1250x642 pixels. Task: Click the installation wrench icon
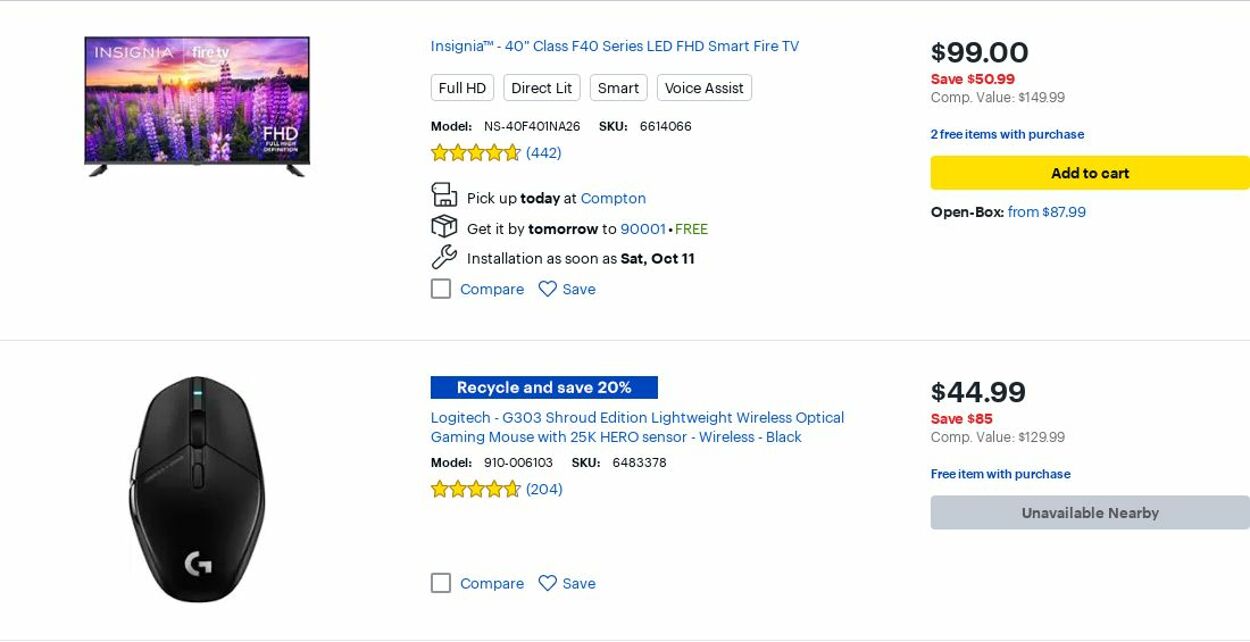point(444,257)
